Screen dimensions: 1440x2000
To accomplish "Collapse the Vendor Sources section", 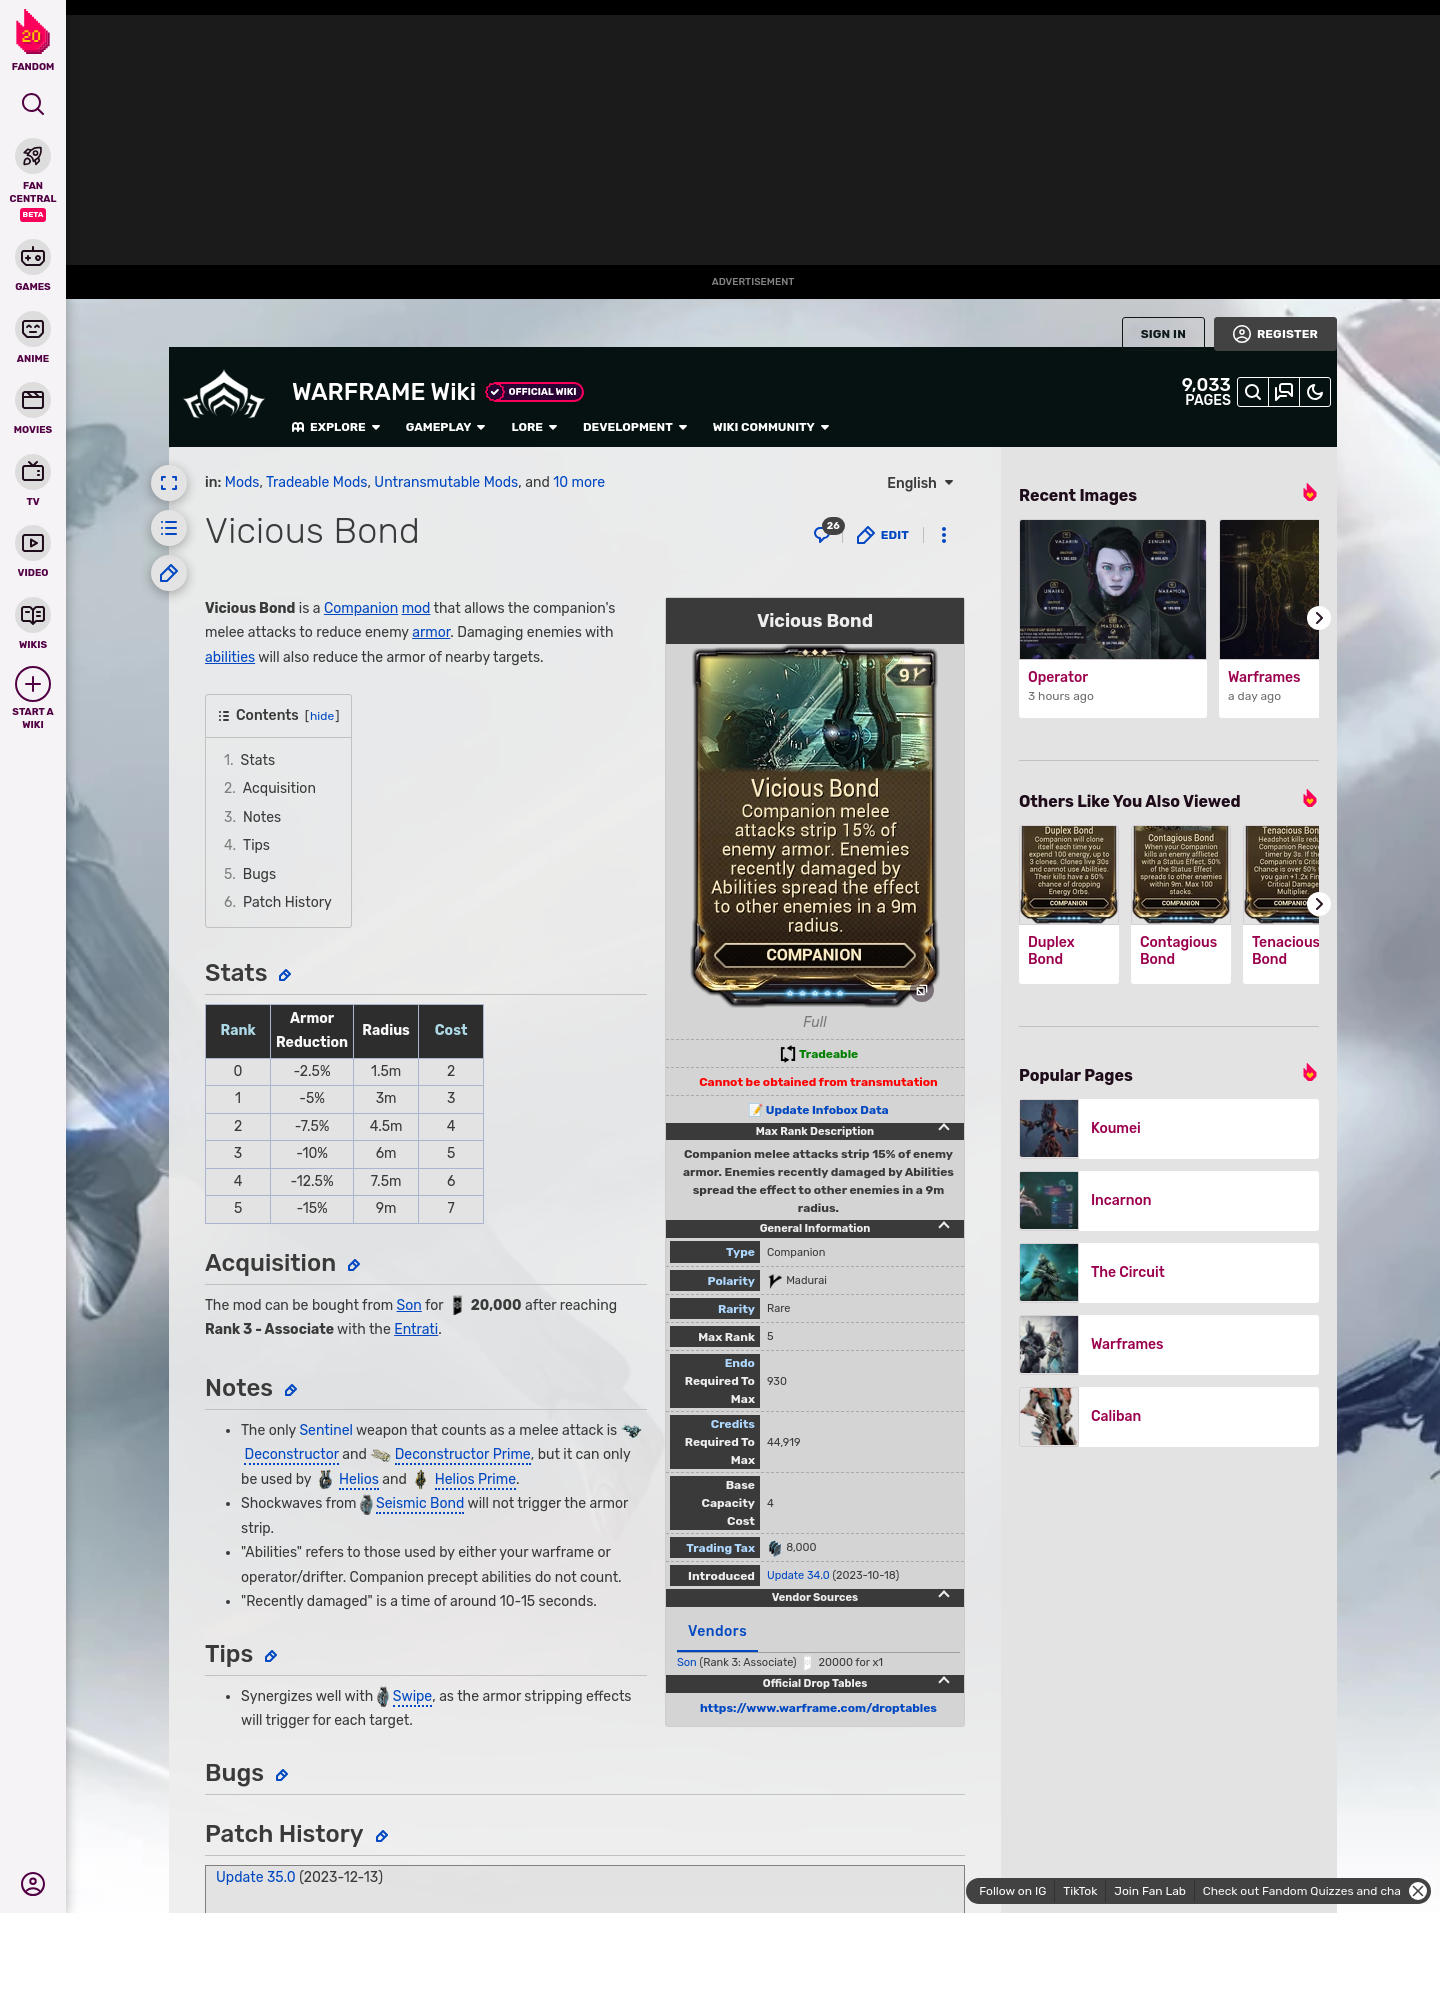I will coord(943,1595).
